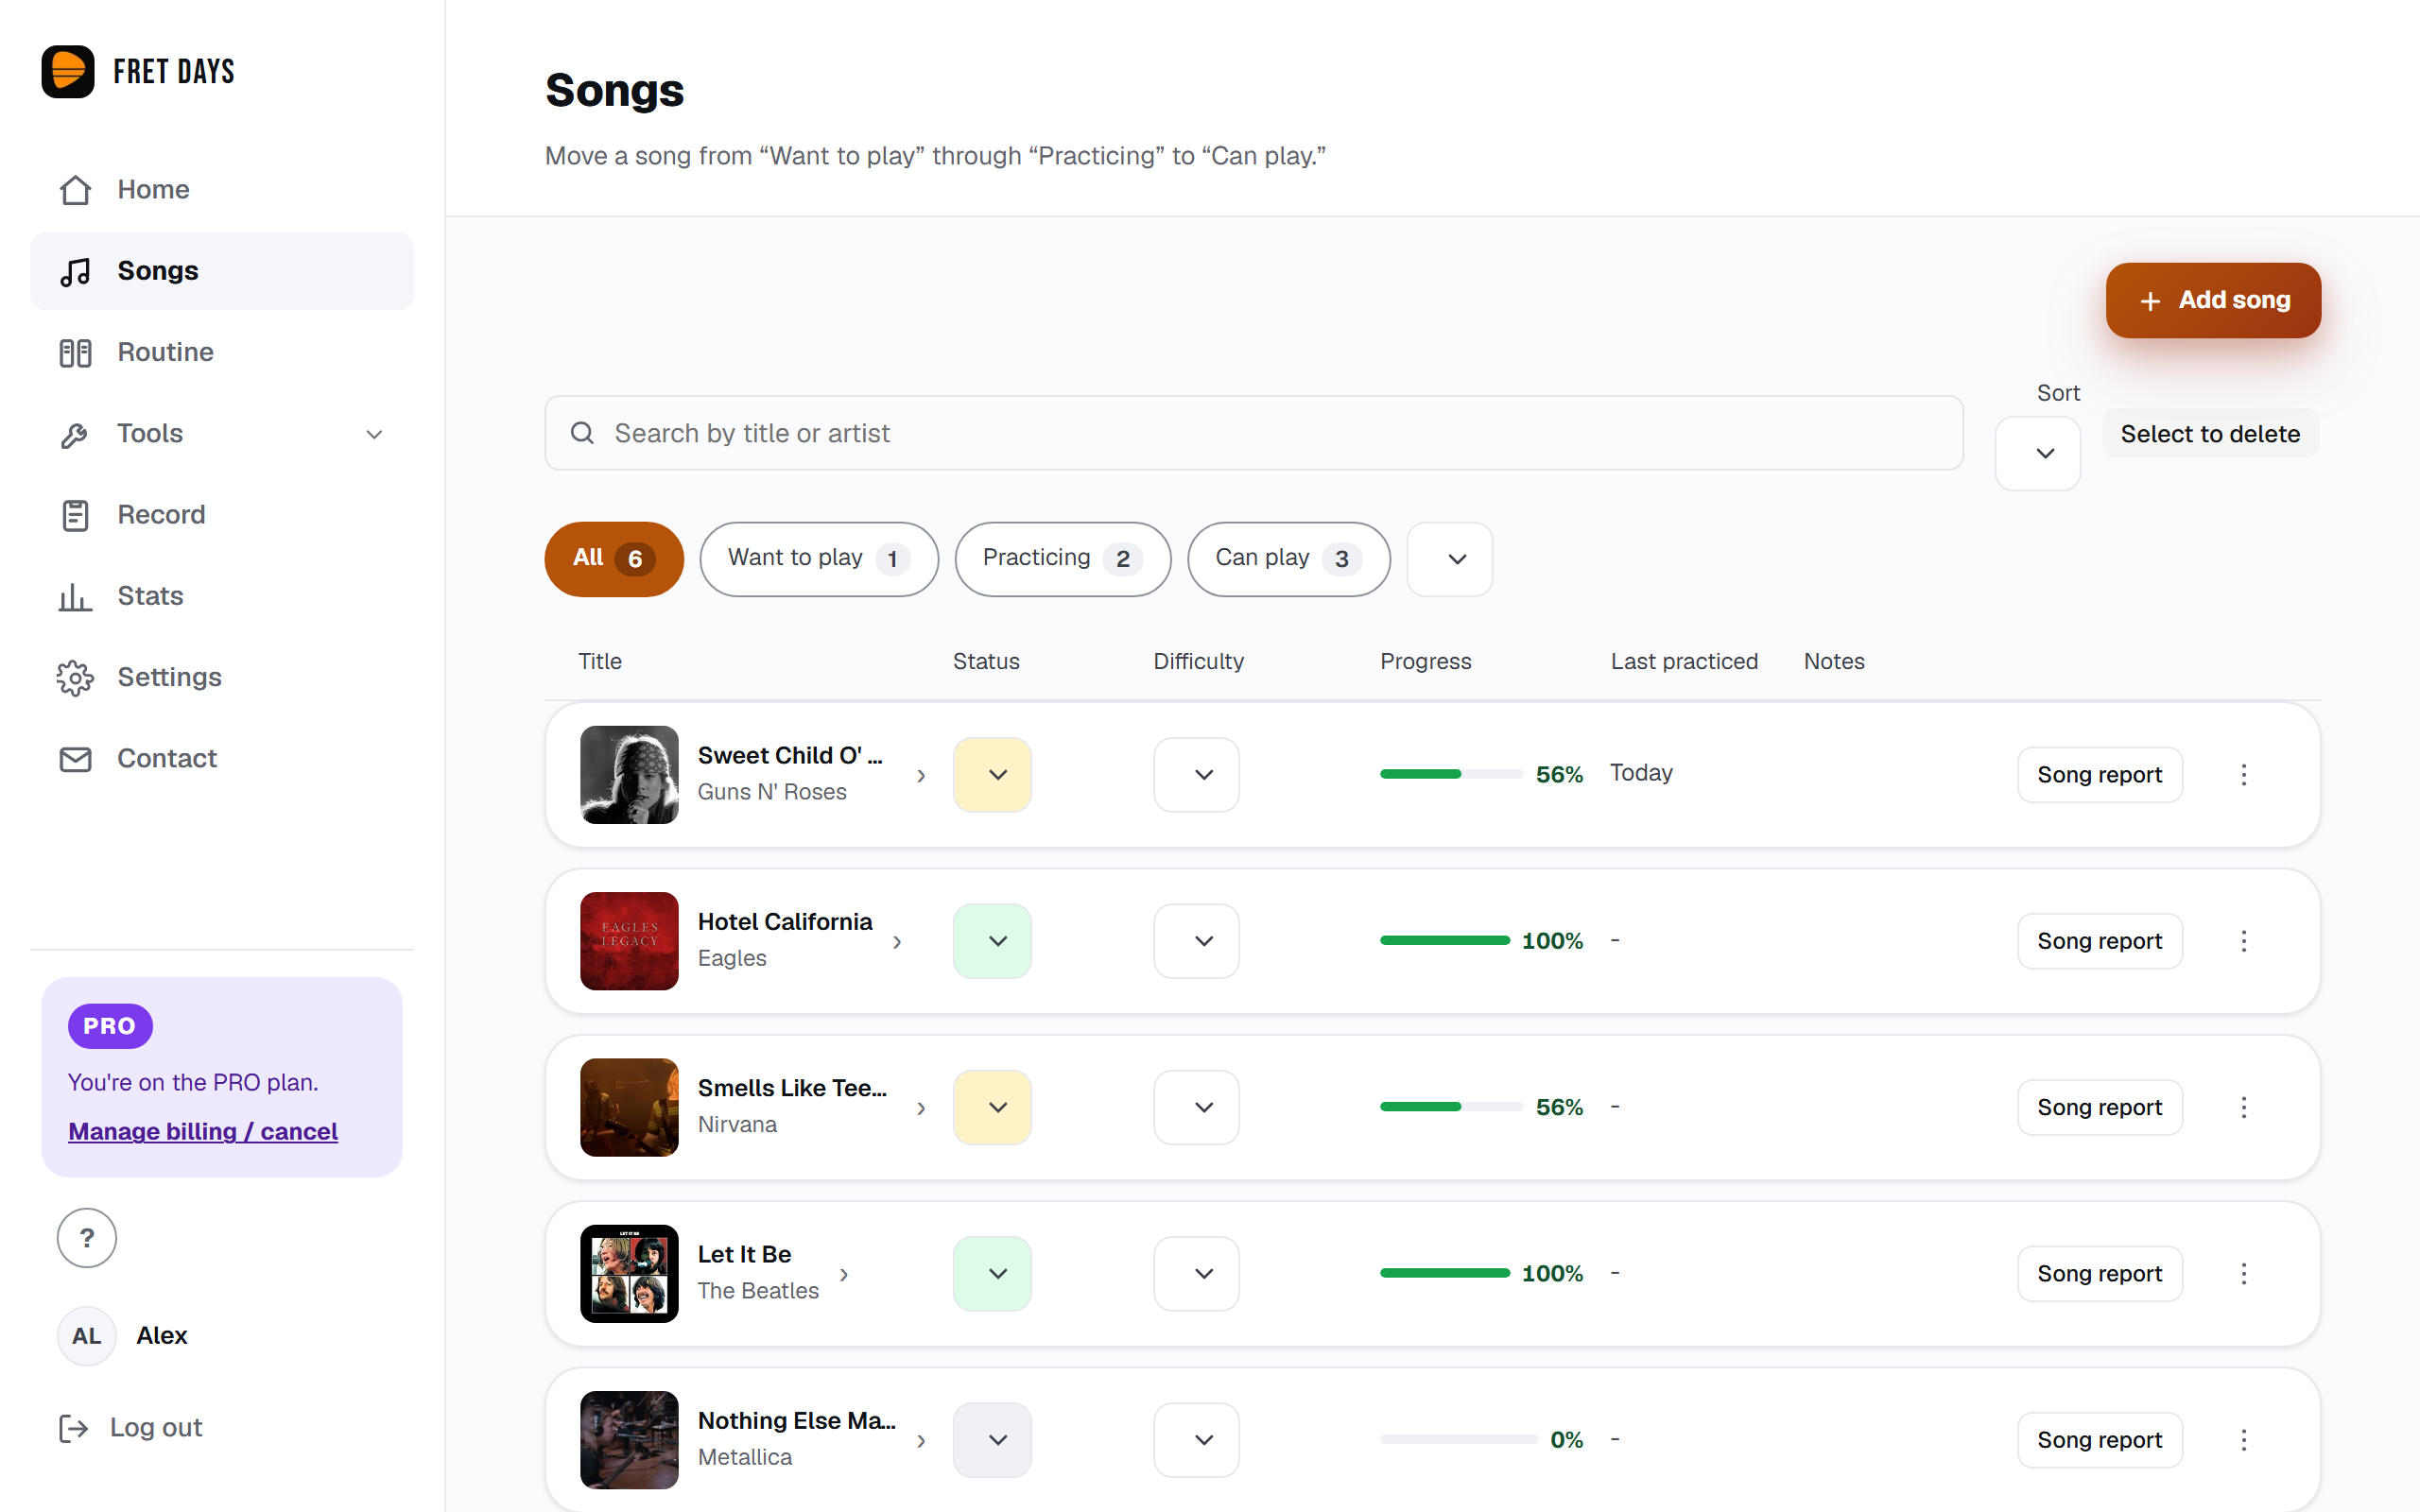The height and width of the screenshot is (1512, 2420).
Task: Open the three-dot menu for Nothing Else Matters
Action: (2243, 1440)
